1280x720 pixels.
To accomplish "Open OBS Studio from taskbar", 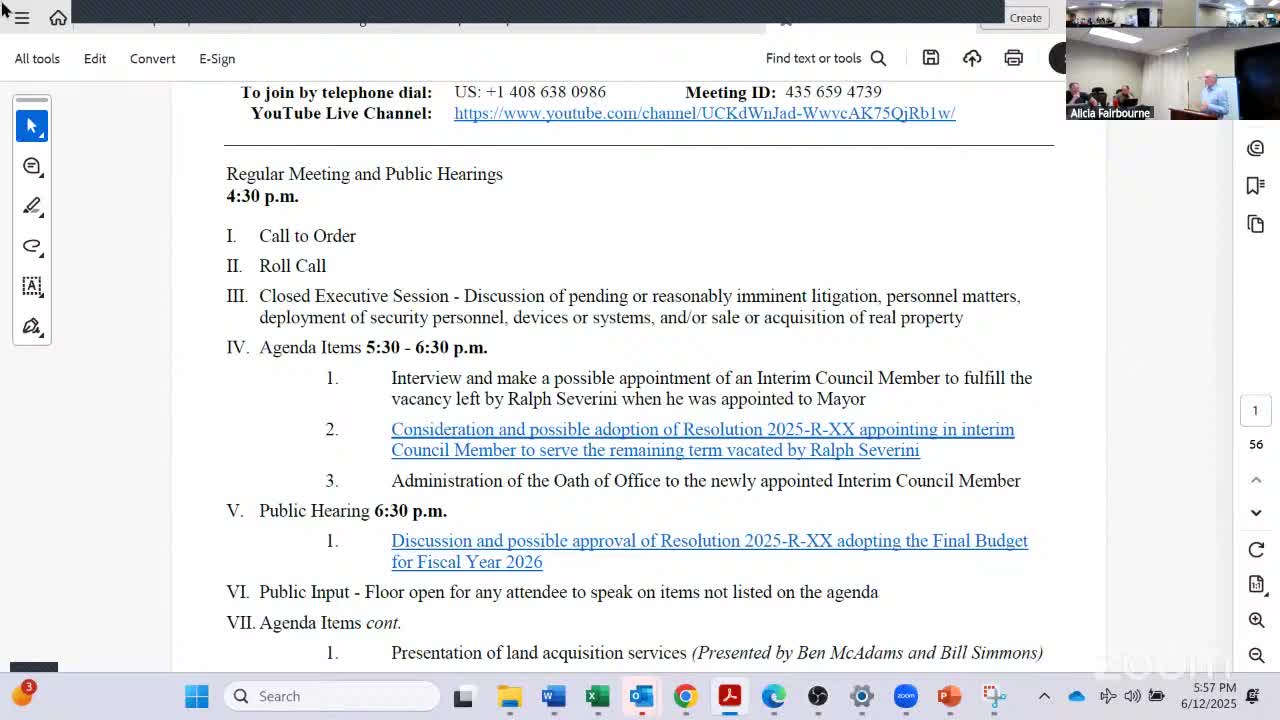I will click(x=818, y=696).
